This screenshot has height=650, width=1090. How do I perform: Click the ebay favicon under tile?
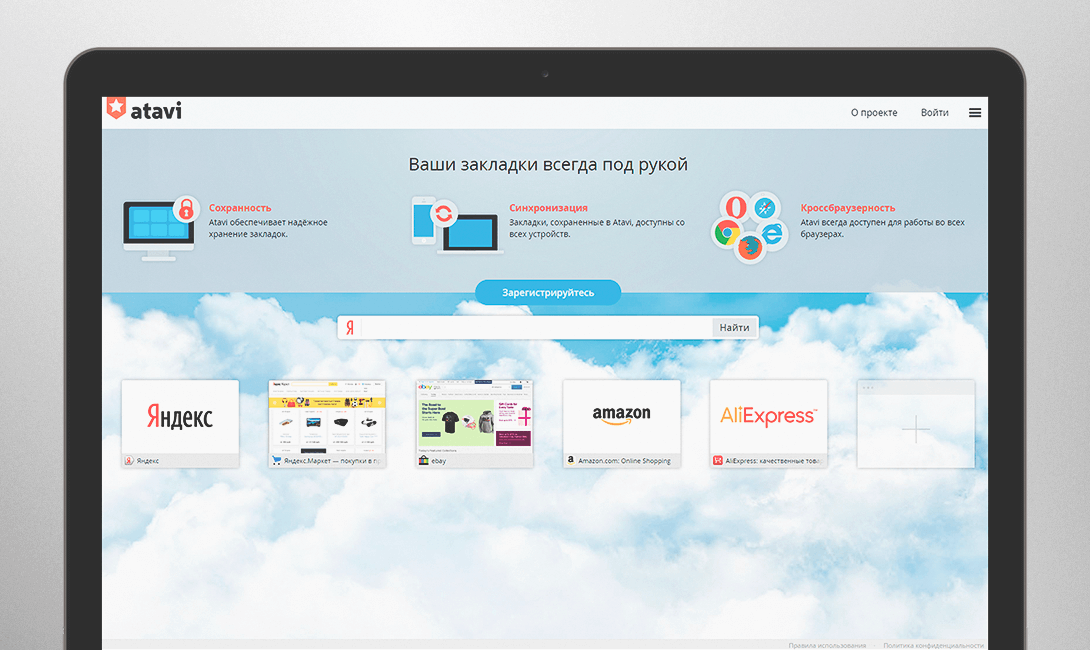click(423, 460)
